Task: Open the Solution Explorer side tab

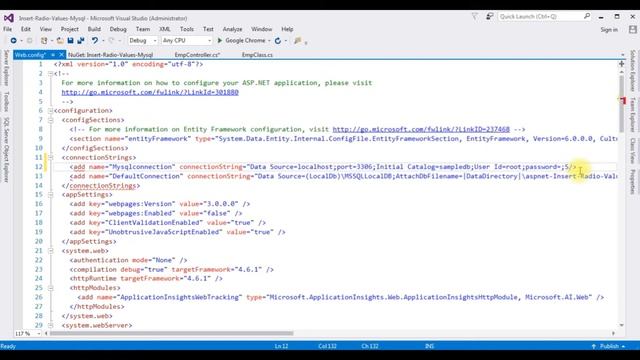Action: click(x=633, y=71)
